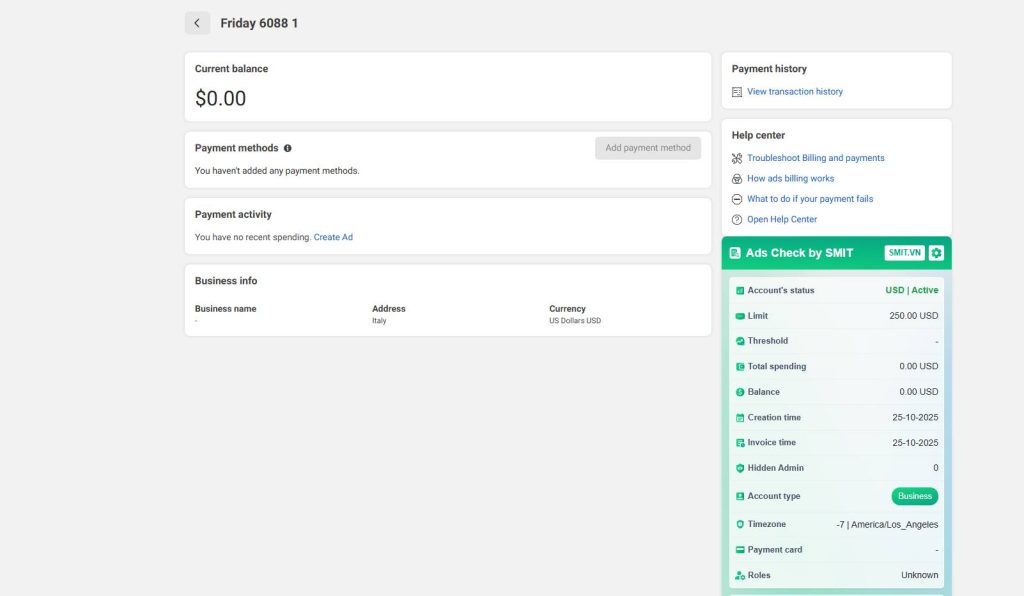This screenshot has height=596, width=1024.
Task: Click the info icon beside Payment methods
Action: click(288, 148)
